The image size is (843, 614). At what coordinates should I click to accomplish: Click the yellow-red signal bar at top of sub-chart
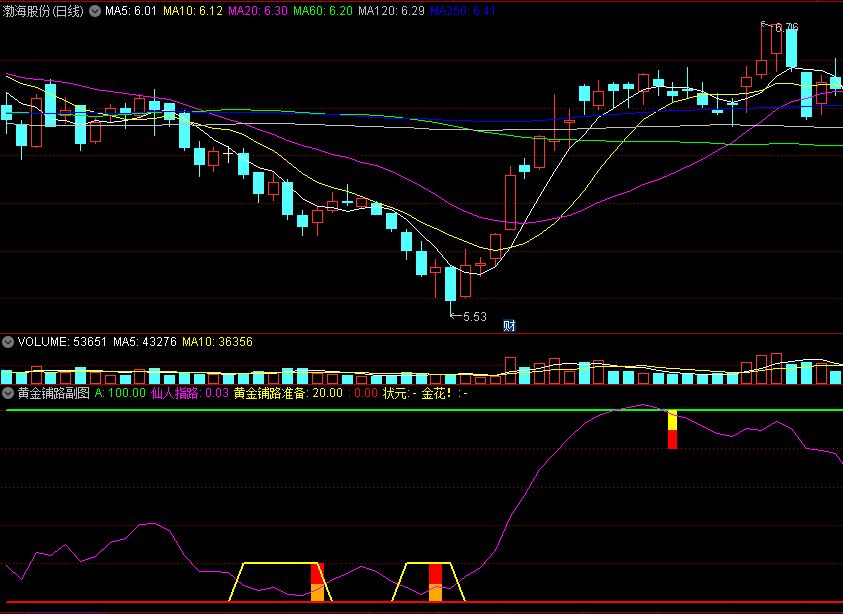[x=672, y=429]
